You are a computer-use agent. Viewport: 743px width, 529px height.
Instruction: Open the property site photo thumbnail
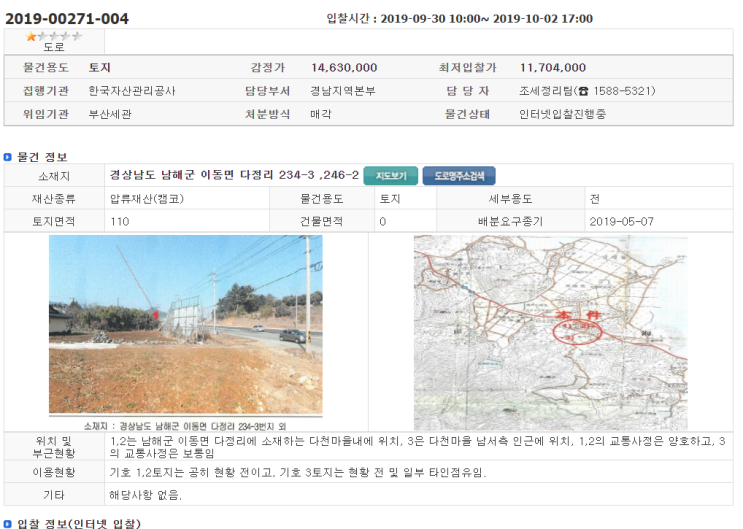(x=186, y=325)
